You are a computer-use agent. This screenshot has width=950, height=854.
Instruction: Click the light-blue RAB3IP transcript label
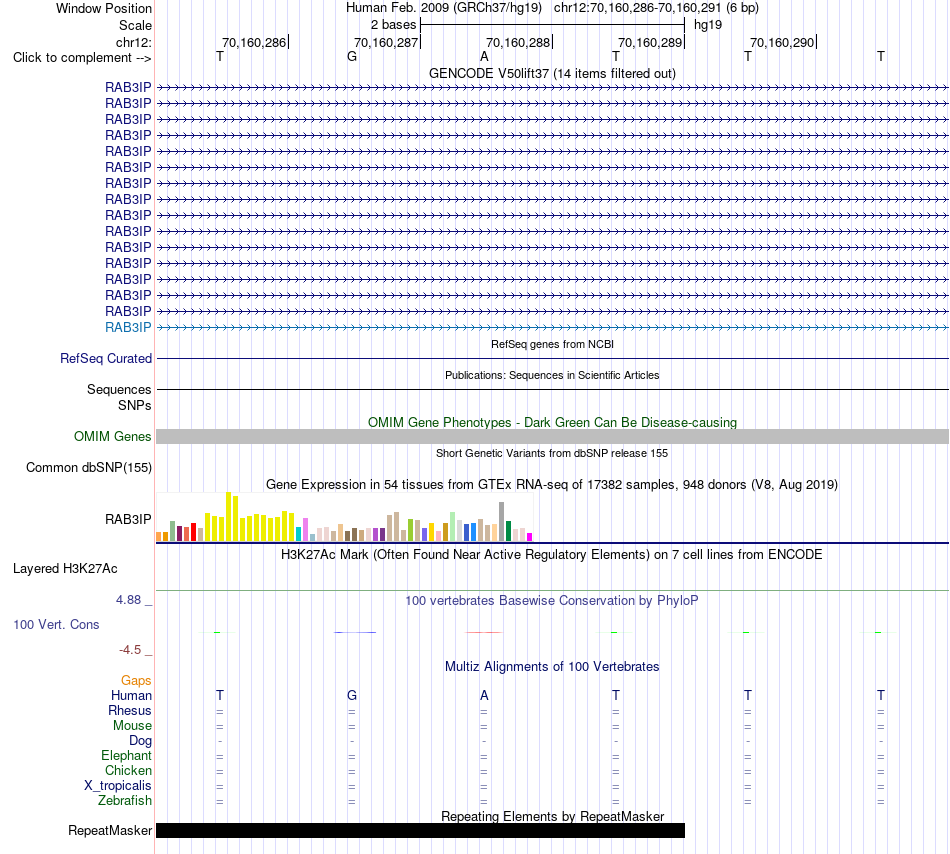(128, 327)
